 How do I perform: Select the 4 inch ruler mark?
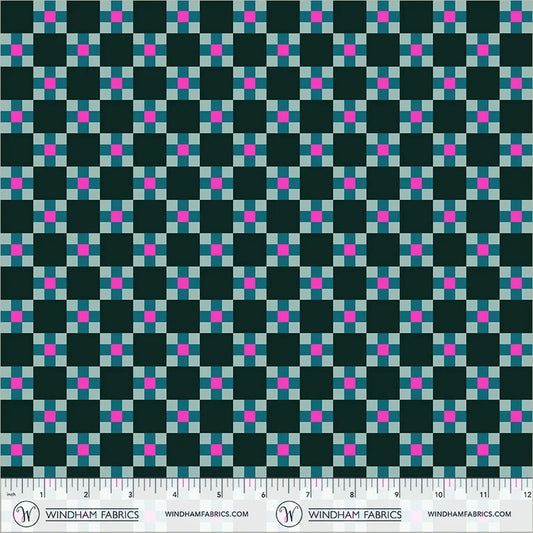coord(174,495)
